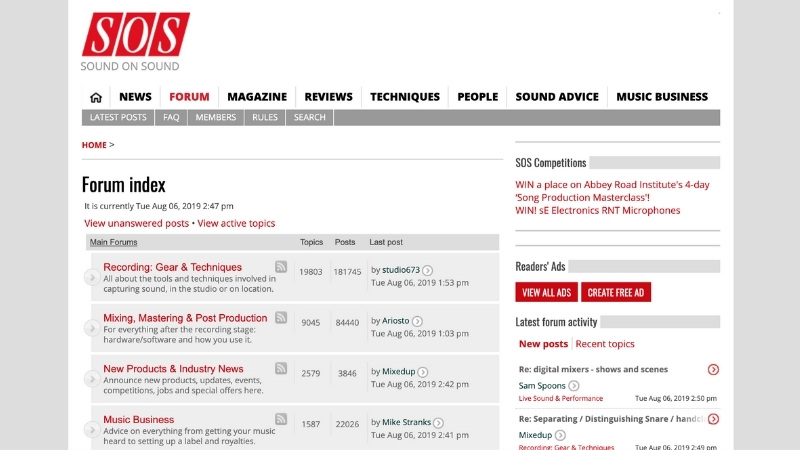This screenshot has height=450, width=800.
Task: Open the Magazine menu item
Action: (257, 97)
